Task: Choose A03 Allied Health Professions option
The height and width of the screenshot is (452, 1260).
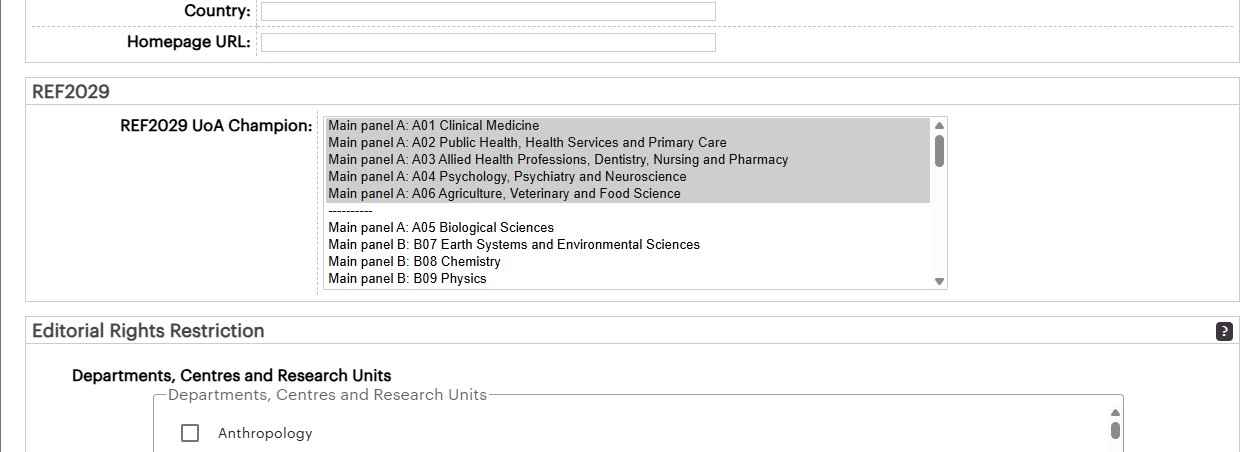Action: 558,160
